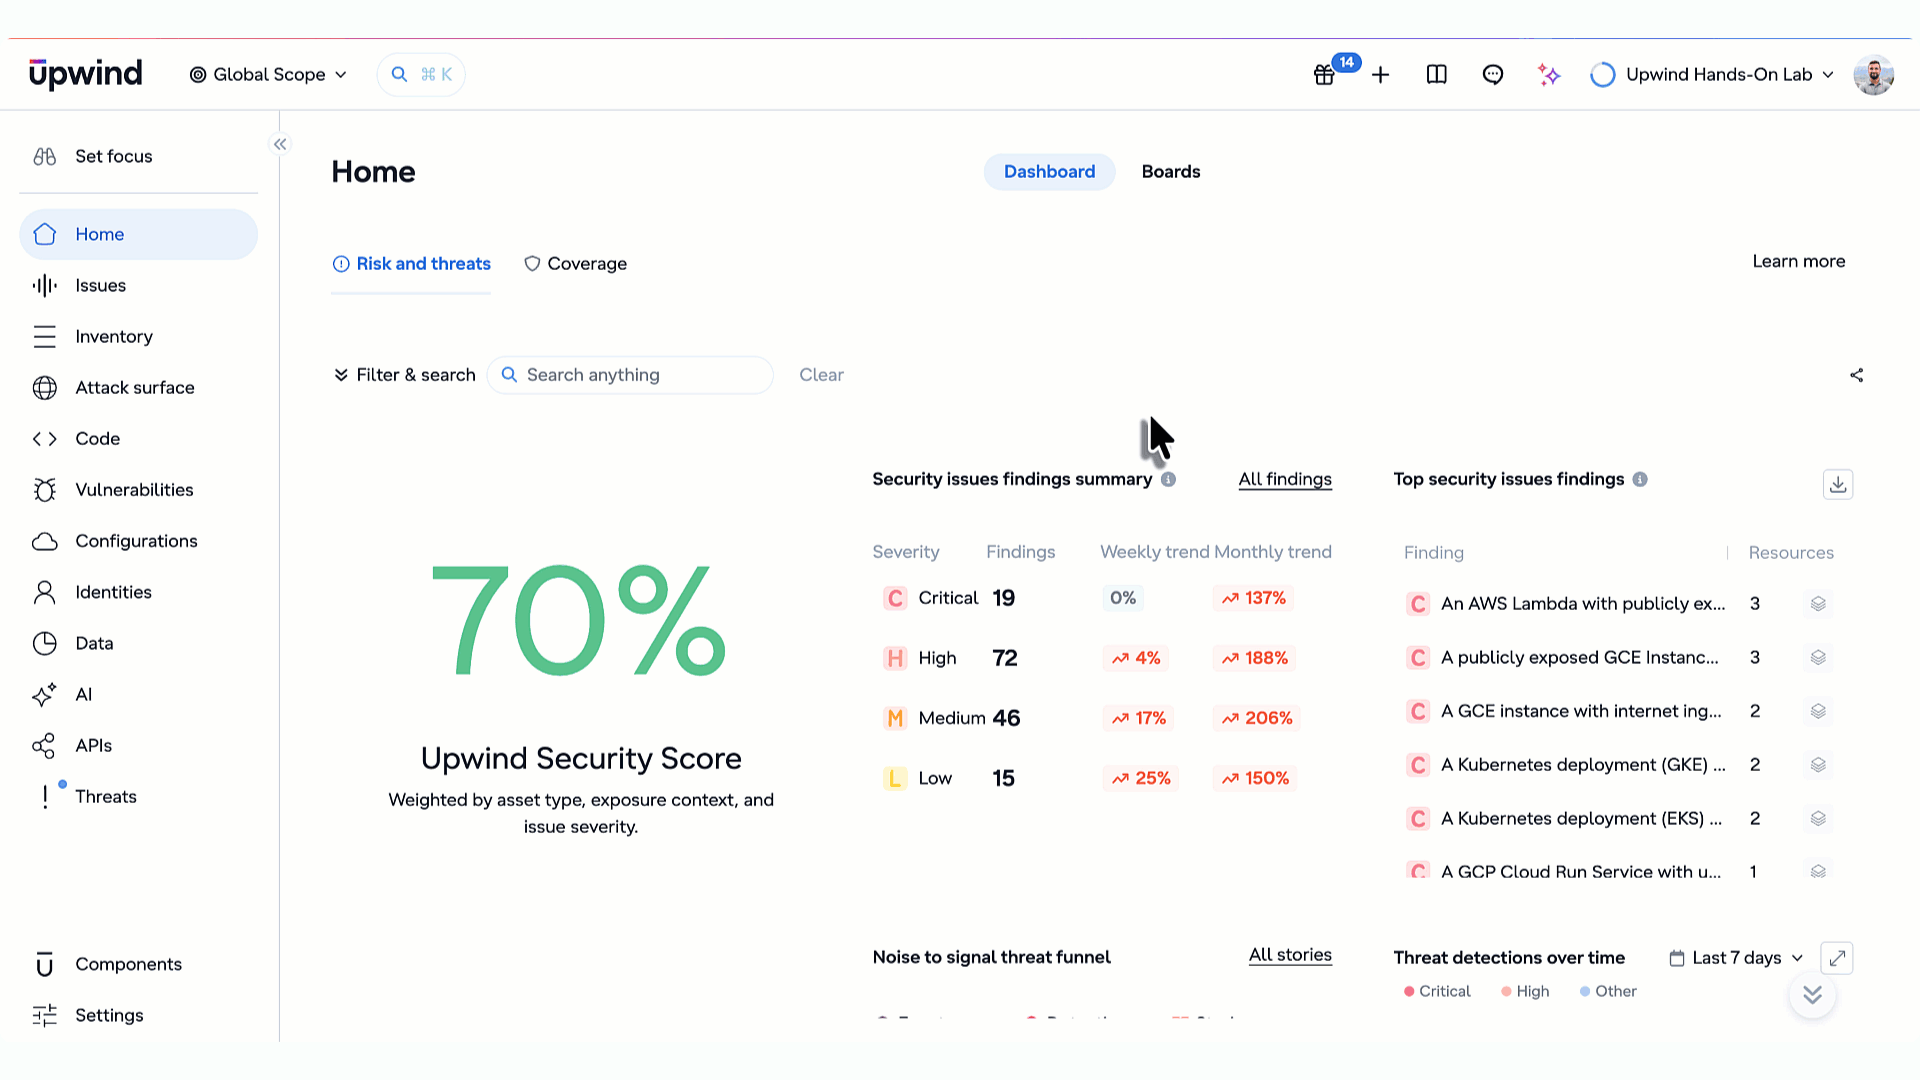Click the Search anything input field
The width and height of the screenshot is (1920, 1080).
[630, 375]
